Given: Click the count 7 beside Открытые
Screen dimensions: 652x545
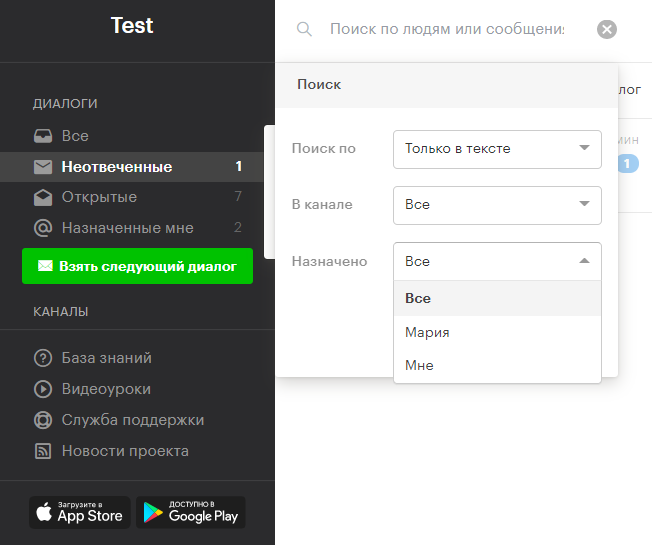Looking at the screenshot, I should (x=238, y=196).
